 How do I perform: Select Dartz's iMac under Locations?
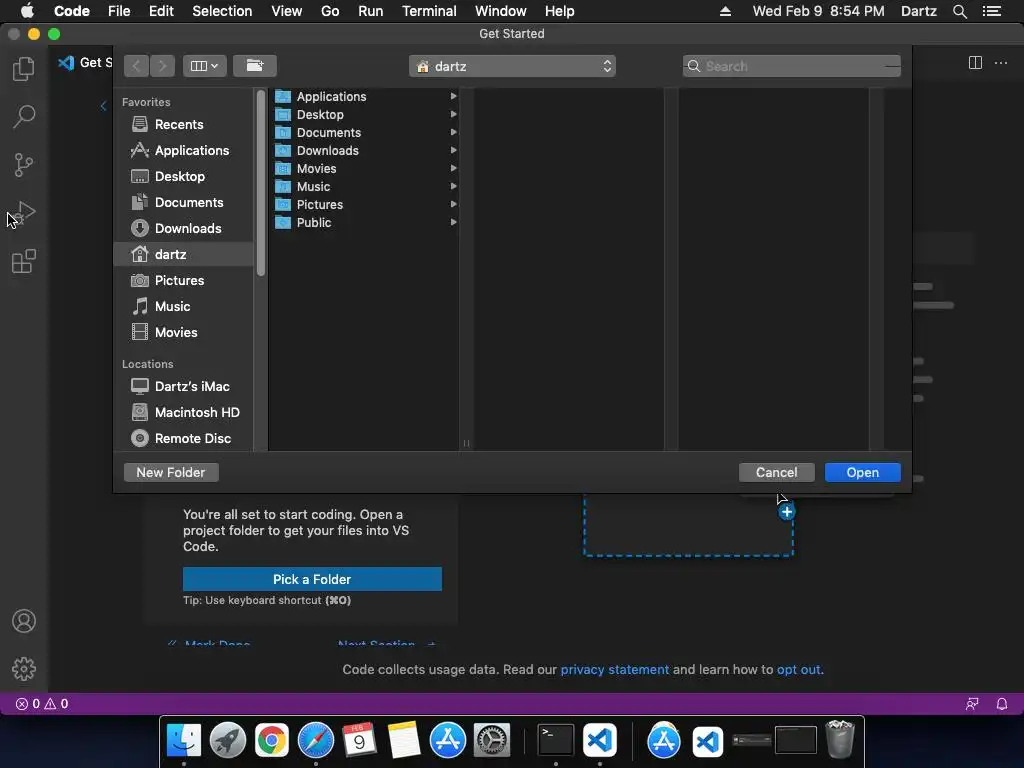pyautogui.click(x=184, y=386)
